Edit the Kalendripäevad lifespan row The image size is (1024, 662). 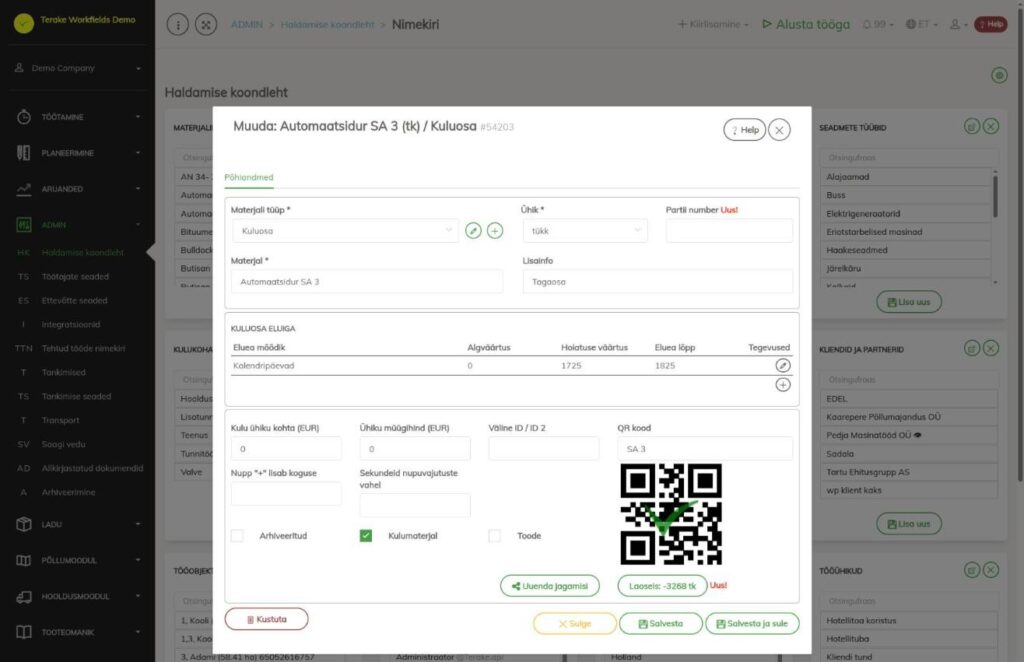pyautogui.click(x=783, y=366)
